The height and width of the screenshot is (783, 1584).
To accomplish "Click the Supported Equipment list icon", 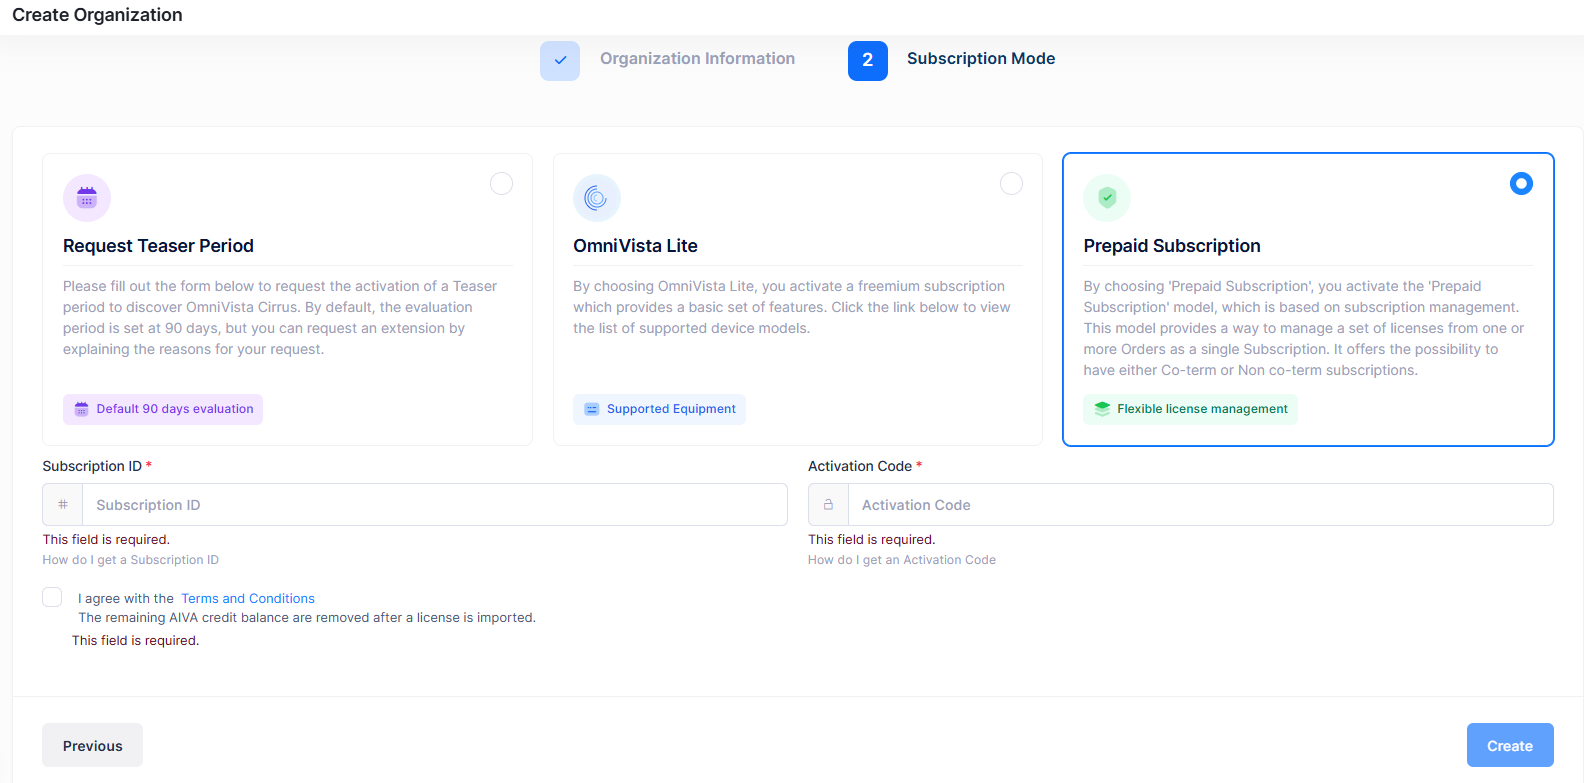I will point(592,409).
